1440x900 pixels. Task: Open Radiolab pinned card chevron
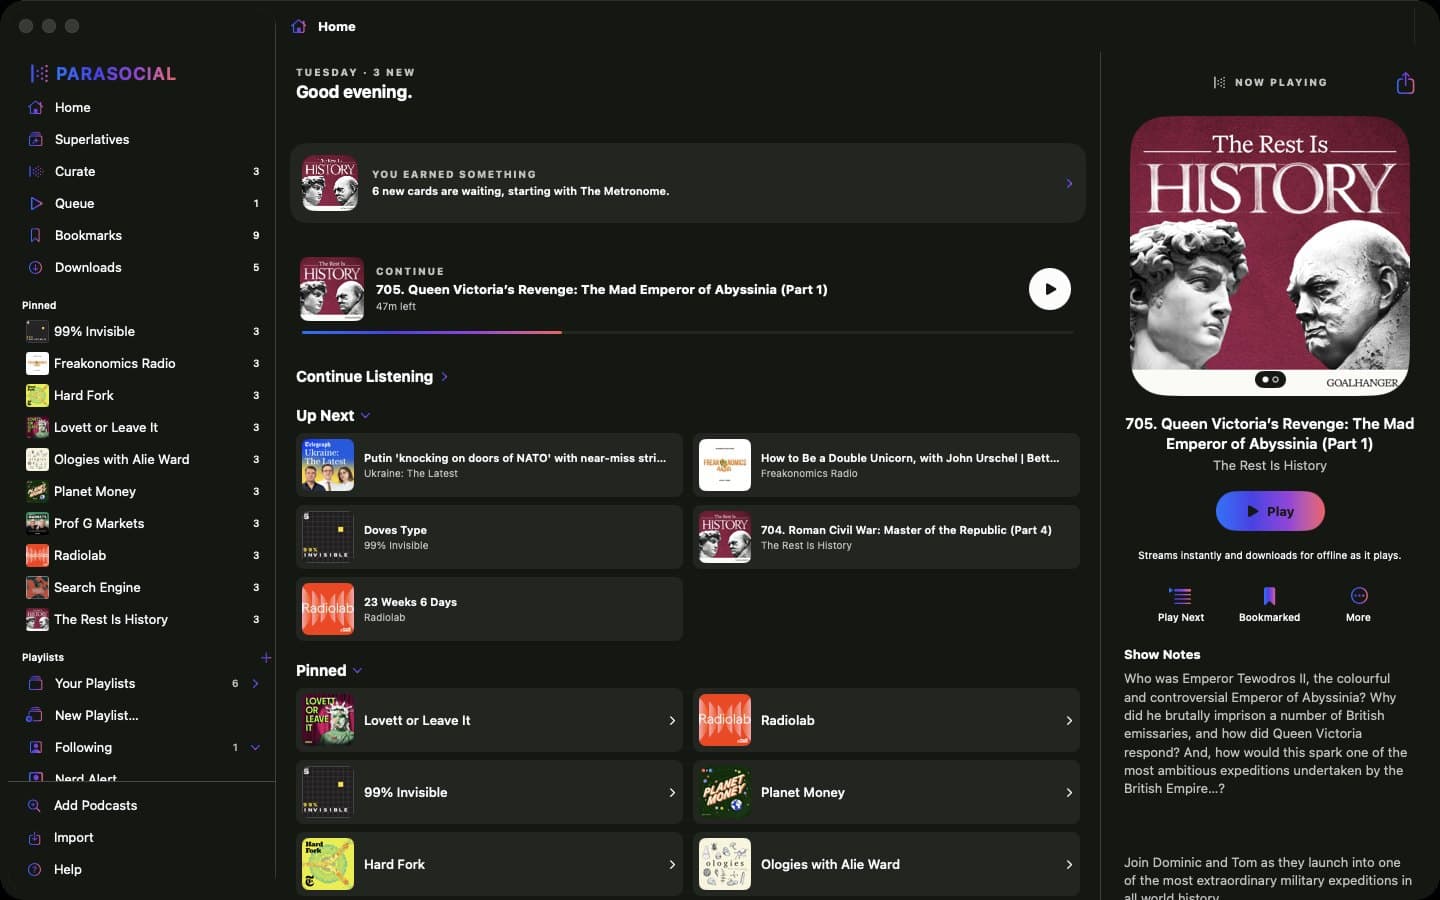[1069, 720]
